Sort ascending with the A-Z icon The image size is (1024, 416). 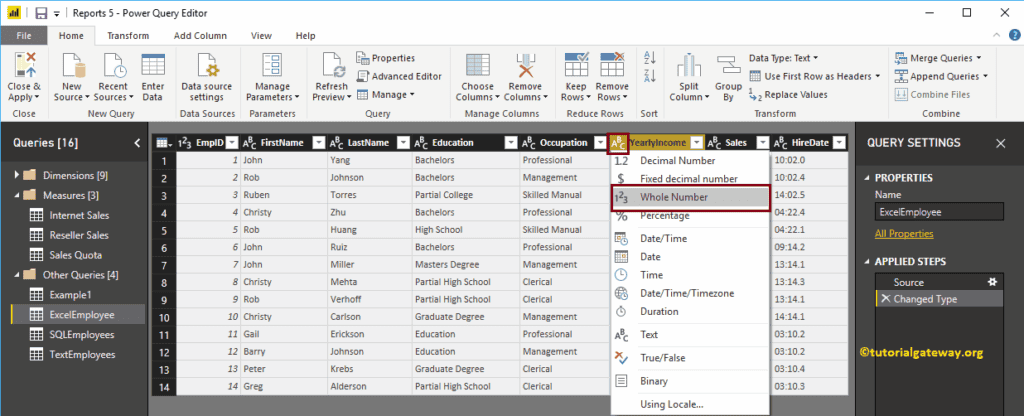coord(649,57)
